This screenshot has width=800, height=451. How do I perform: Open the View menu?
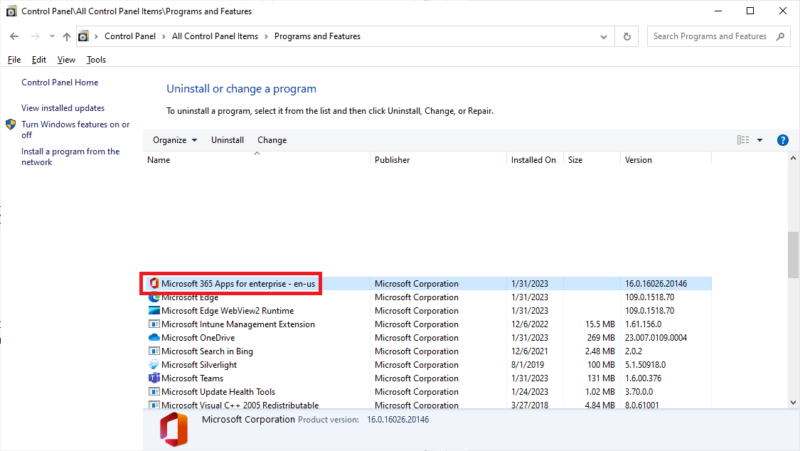[66, 60]
